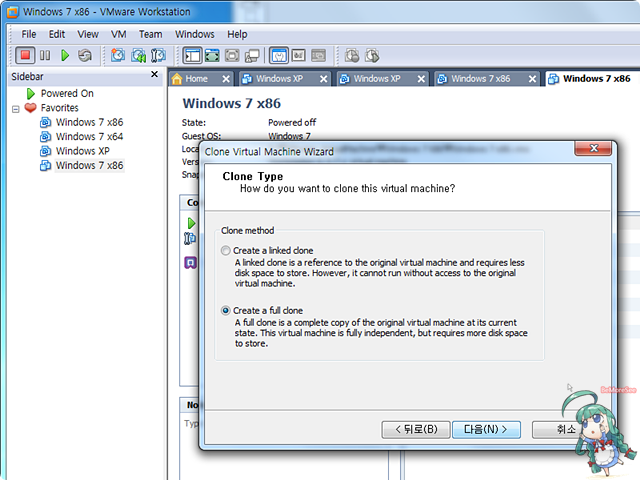Click the Reset virtual machine toolbar icon
640x480 pixels.
pyautogui.click(x=84, y=55)
